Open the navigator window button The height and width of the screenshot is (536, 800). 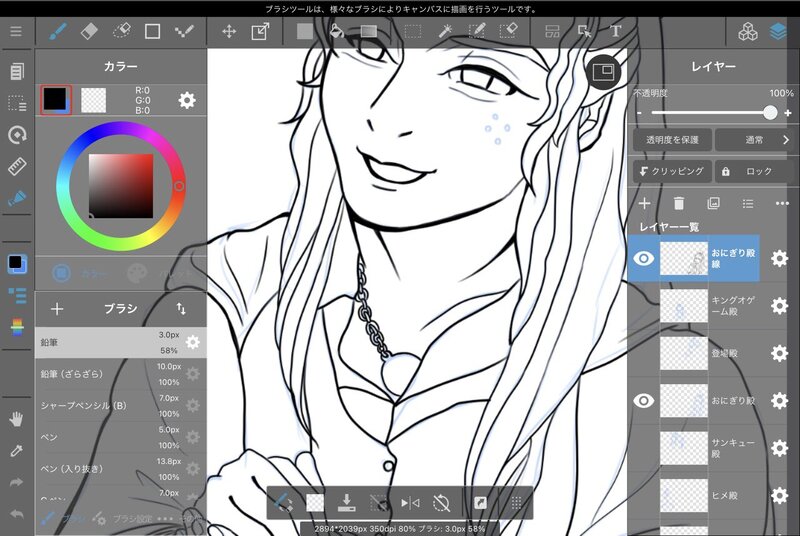(x=603, y=71)
